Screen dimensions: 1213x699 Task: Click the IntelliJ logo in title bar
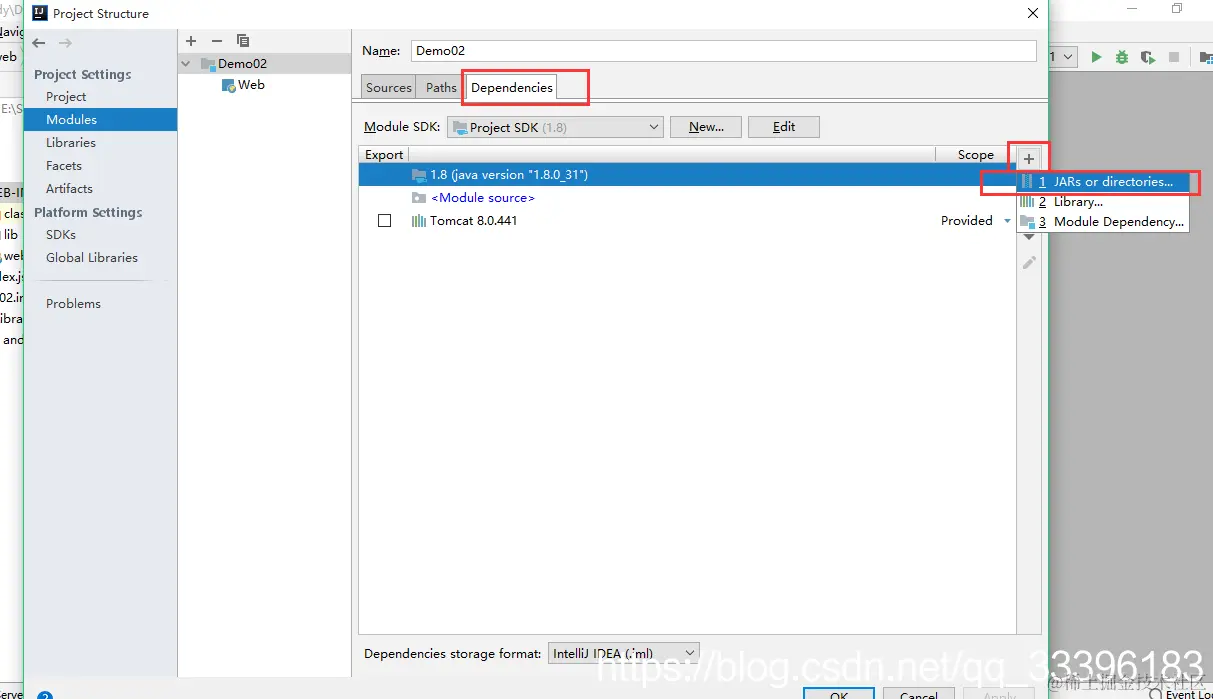[40, 13]
